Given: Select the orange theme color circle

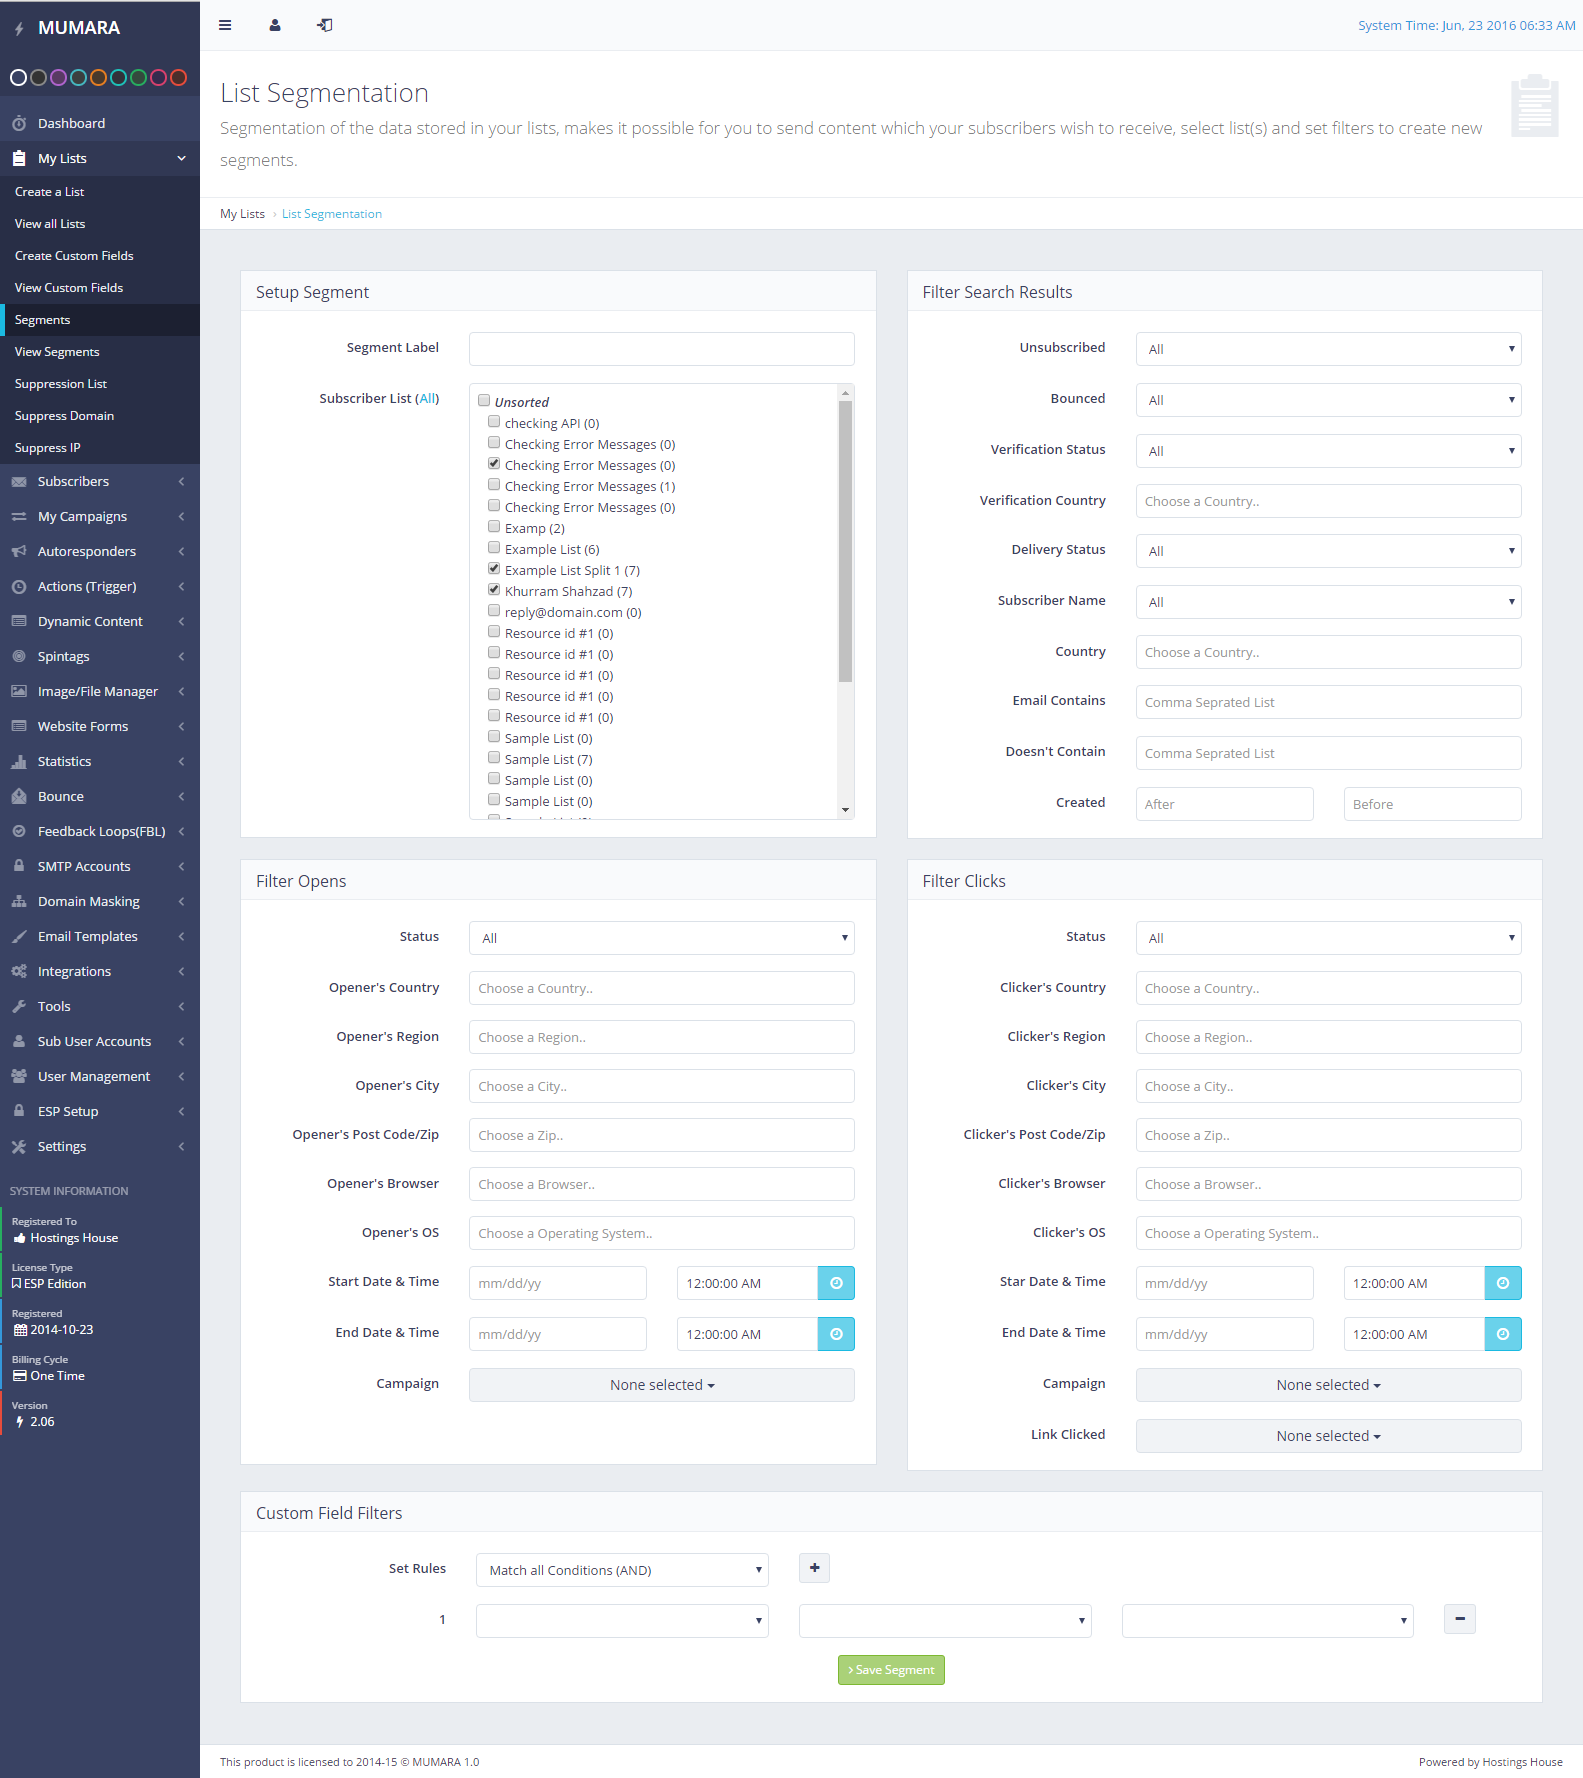Looking at the screenshot, I should pos(98,77).
